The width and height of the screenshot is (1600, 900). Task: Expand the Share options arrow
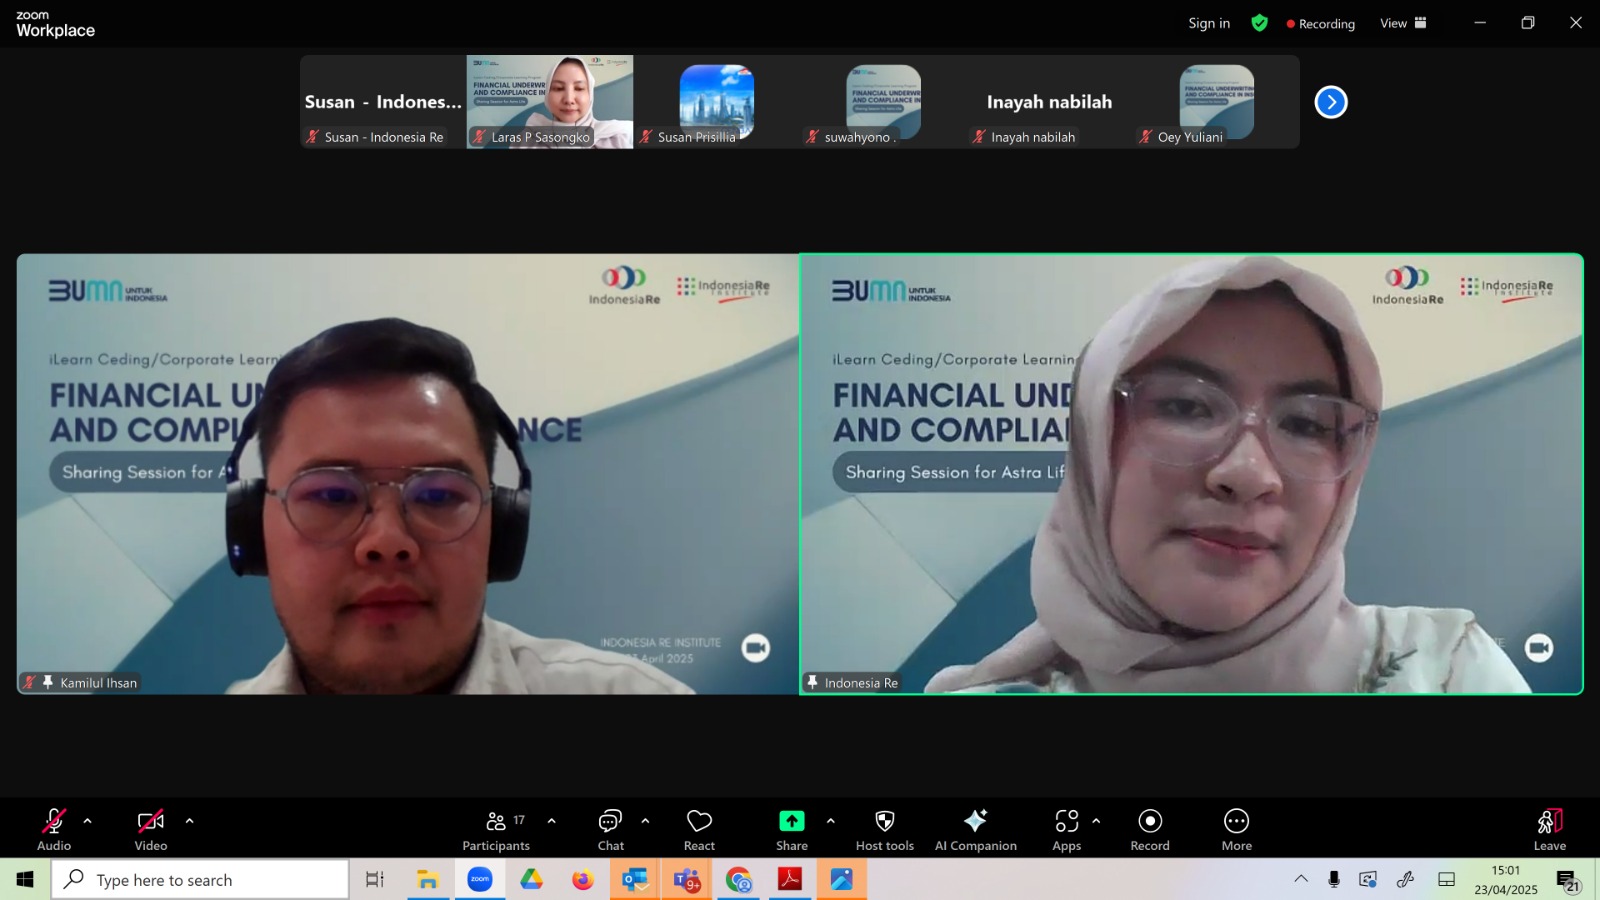click(831, 821)
